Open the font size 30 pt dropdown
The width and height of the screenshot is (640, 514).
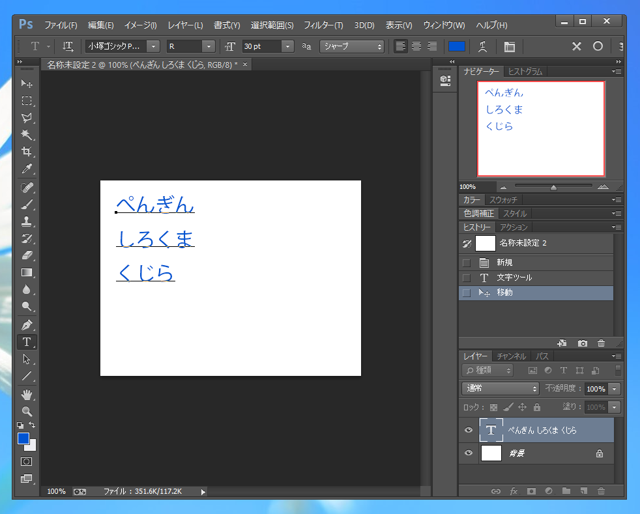(288, 46)
